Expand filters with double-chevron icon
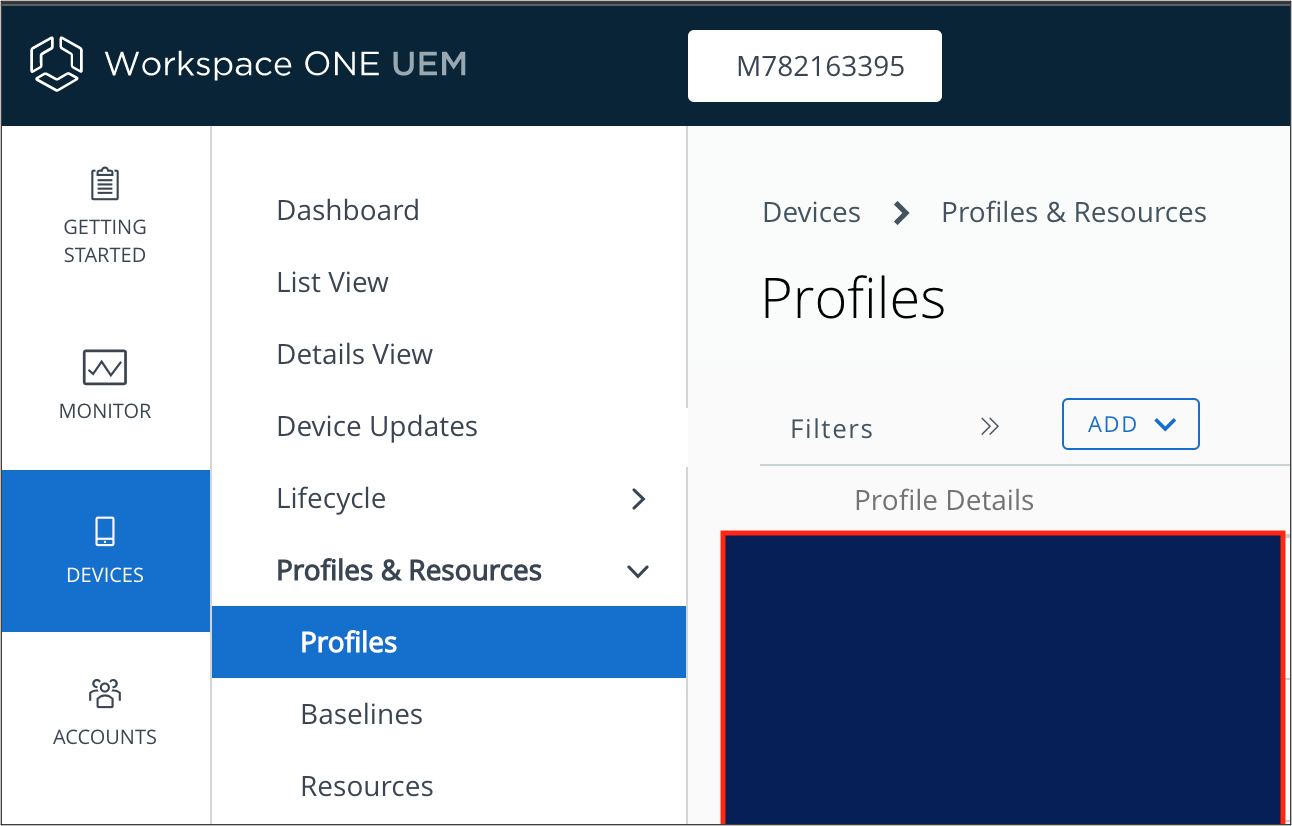Viewport: 1292px width, 826px height. 990,427
